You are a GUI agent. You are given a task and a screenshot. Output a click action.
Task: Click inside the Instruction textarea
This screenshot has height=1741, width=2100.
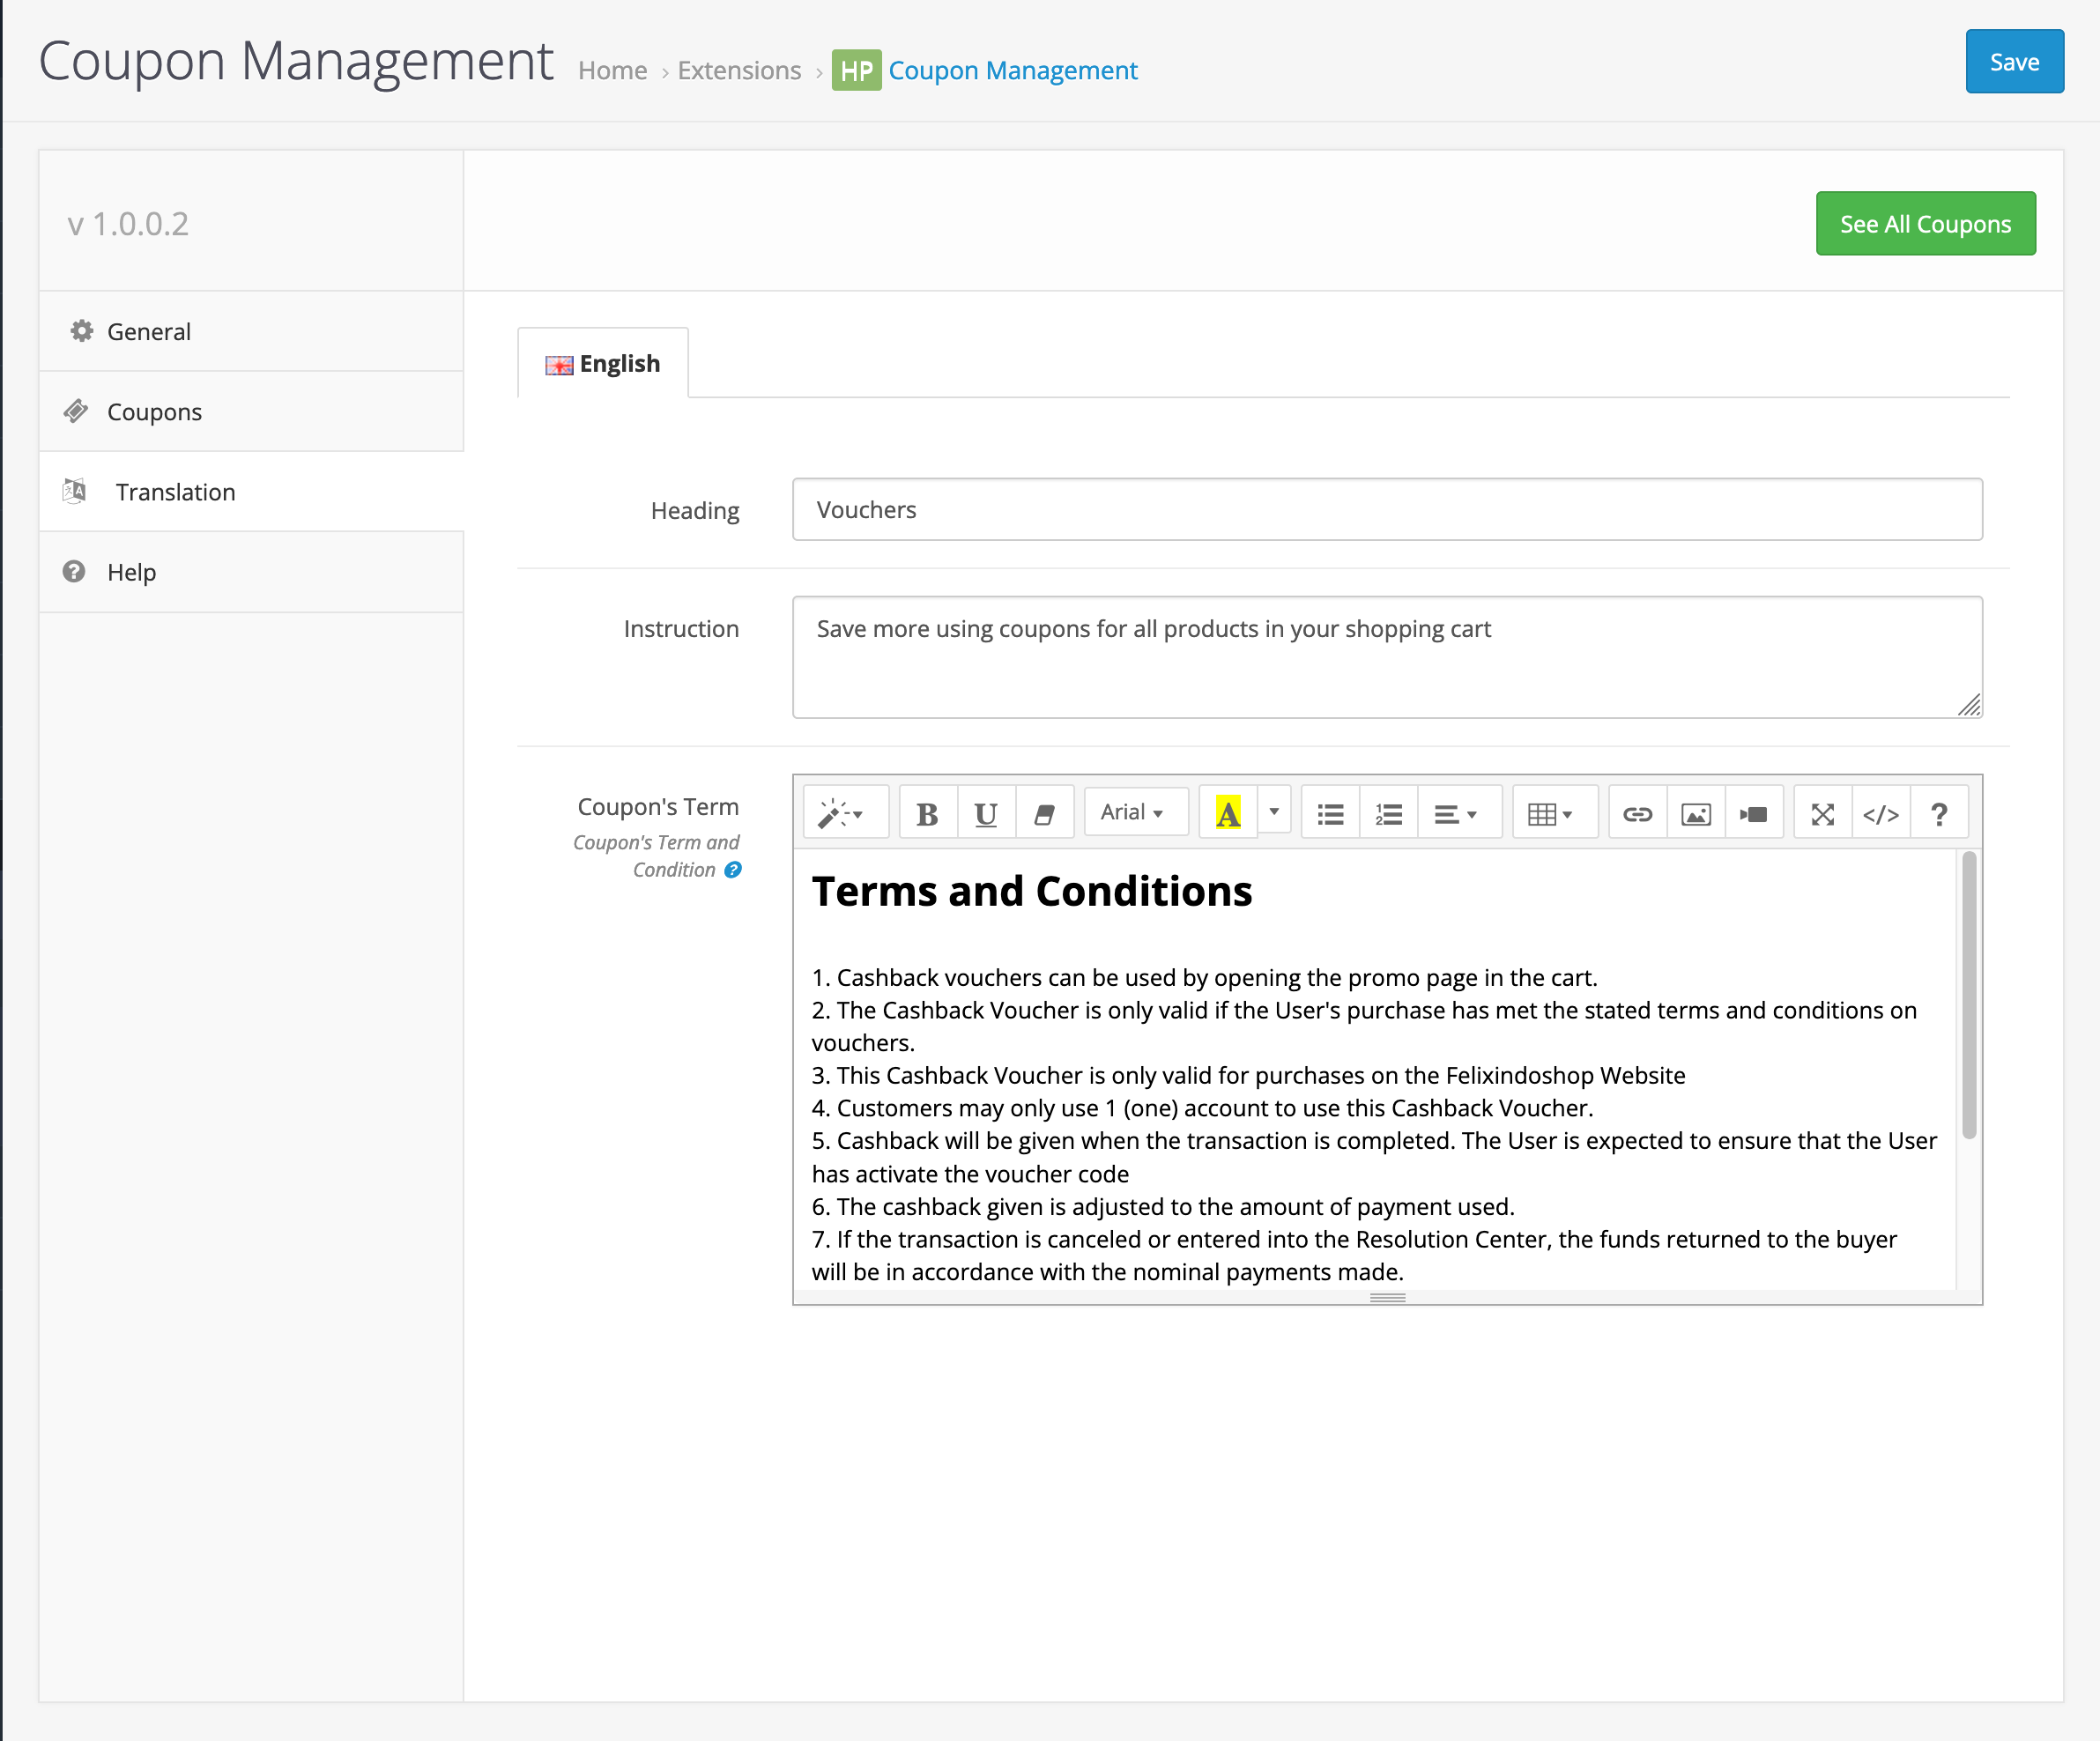pyautogui.click(x=1387, y=657)
